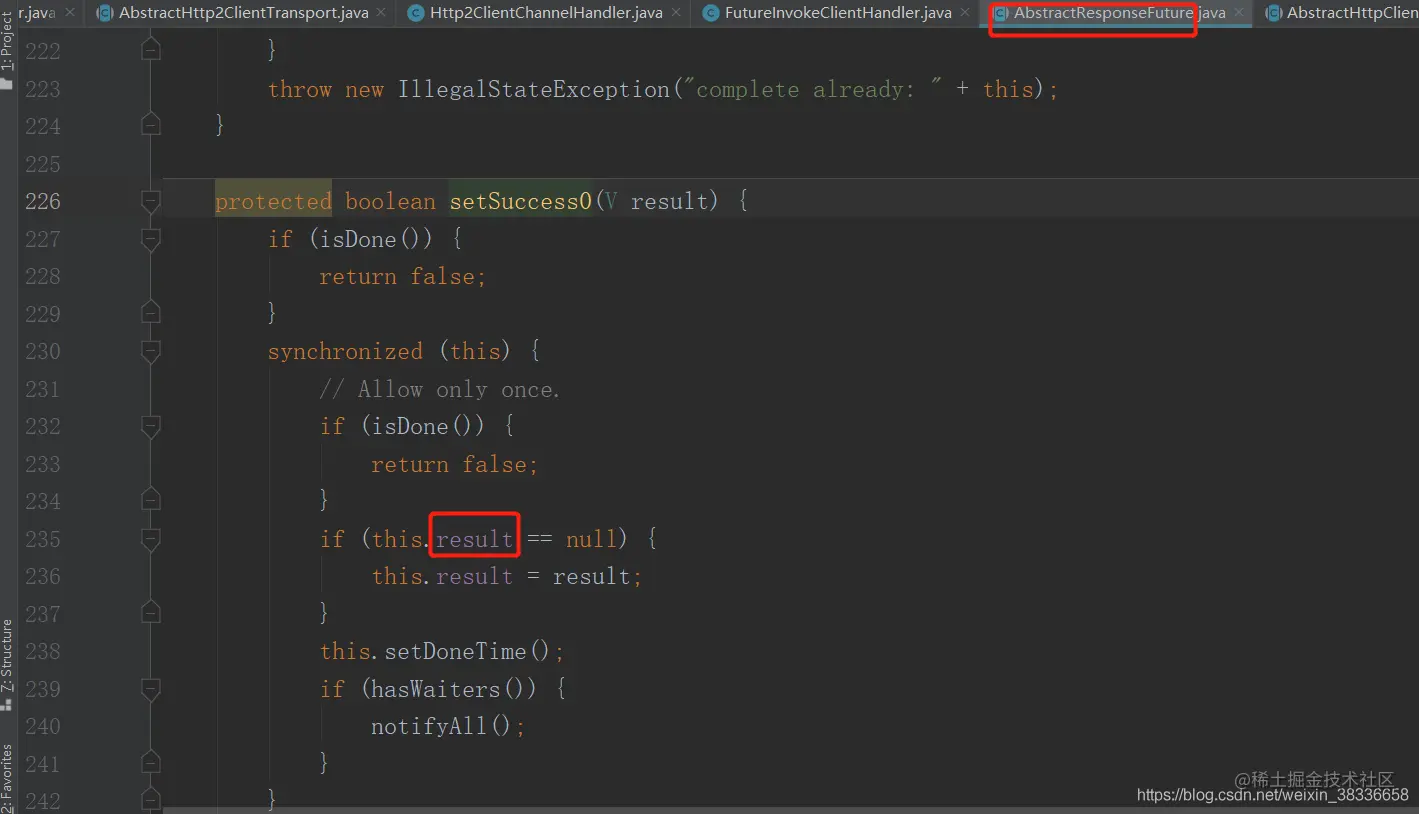Click line number 223 in gutter
Screen dimensions: 1419x814
(x=42, y=89)
